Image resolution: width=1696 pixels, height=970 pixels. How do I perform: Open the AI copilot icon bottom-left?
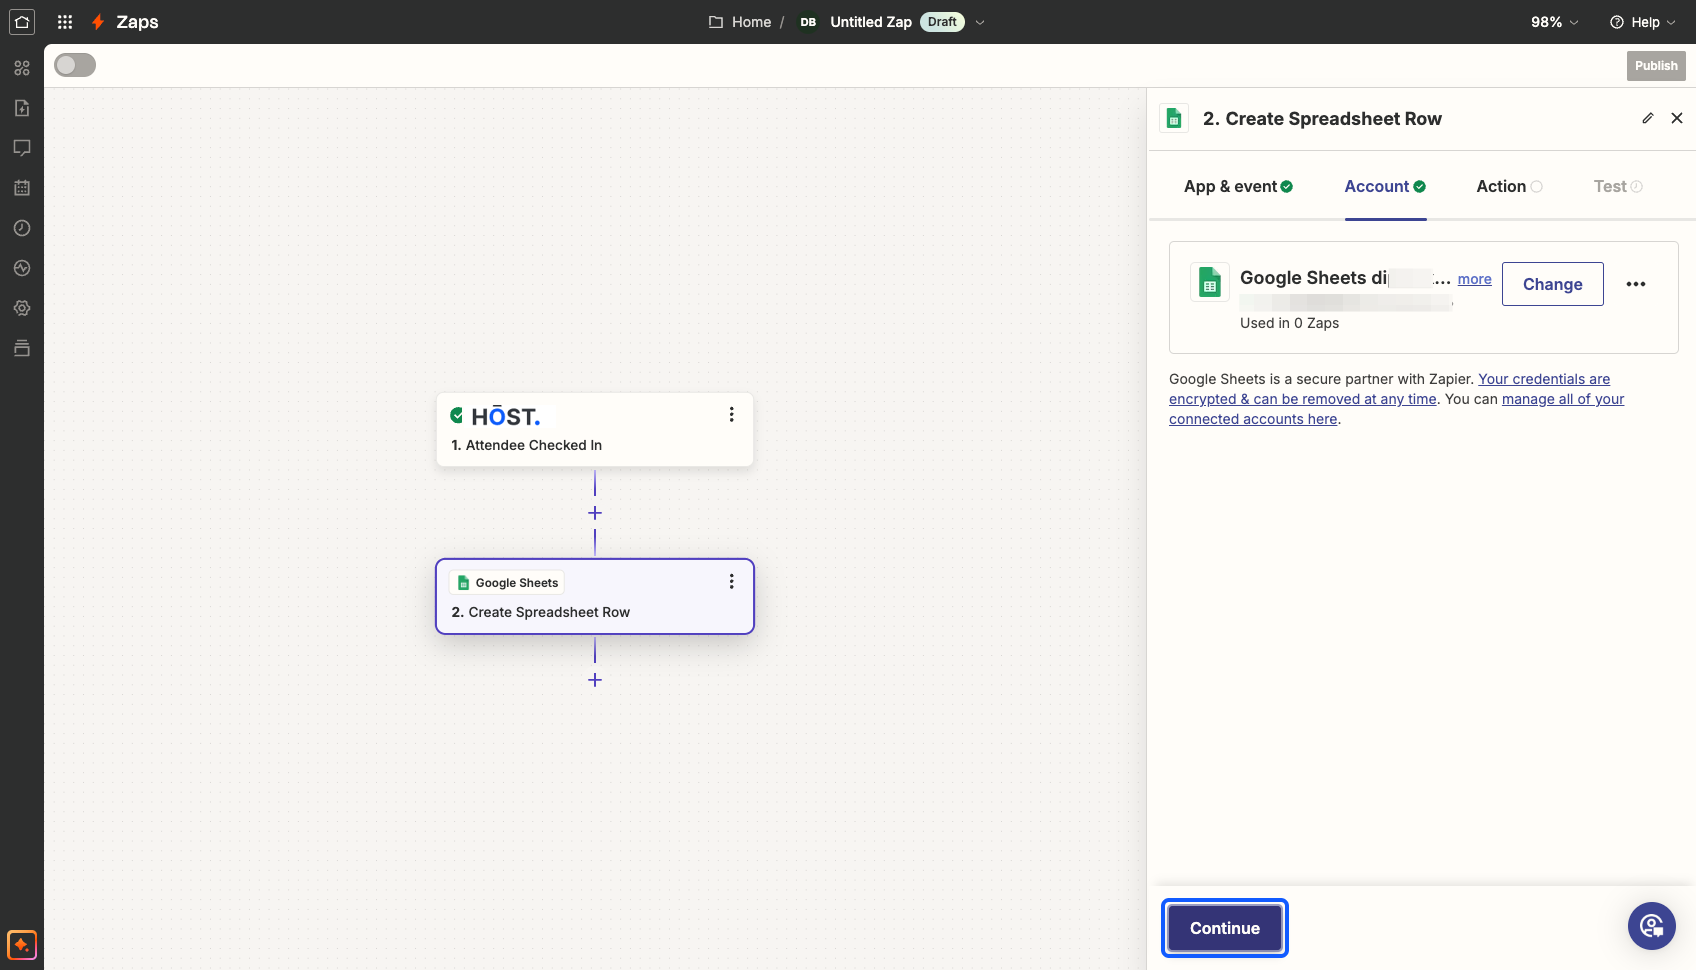(x=22, y=945)
